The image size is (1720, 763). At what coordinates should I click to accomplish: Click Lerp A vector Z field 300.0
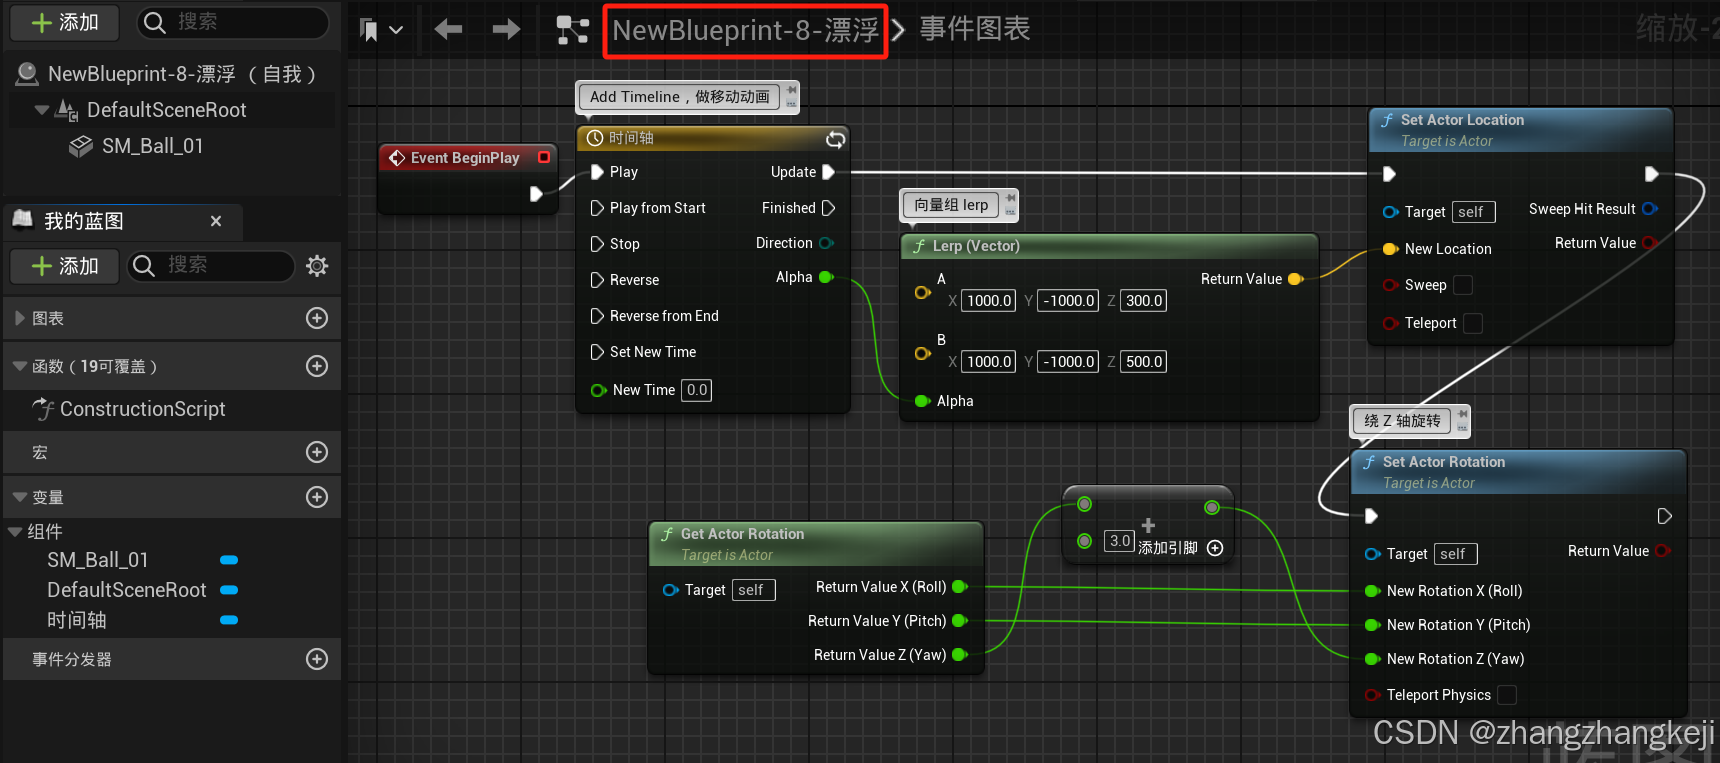click(1144, 300)
